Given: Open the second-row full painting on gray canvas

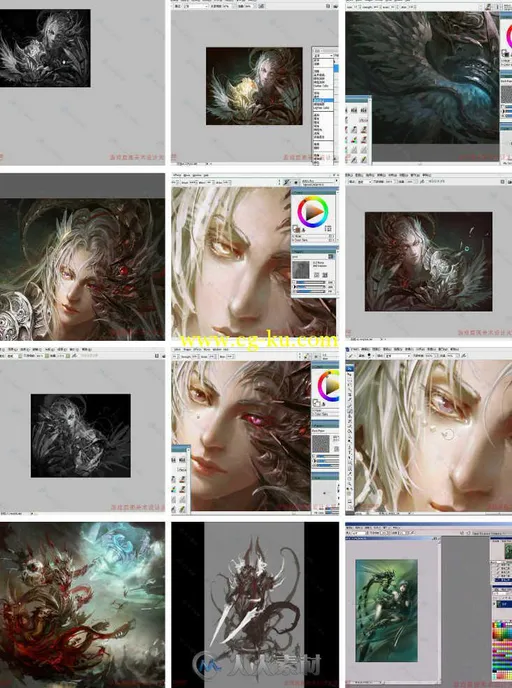Looking at the screenshot, I should click(x=429, y=257).
